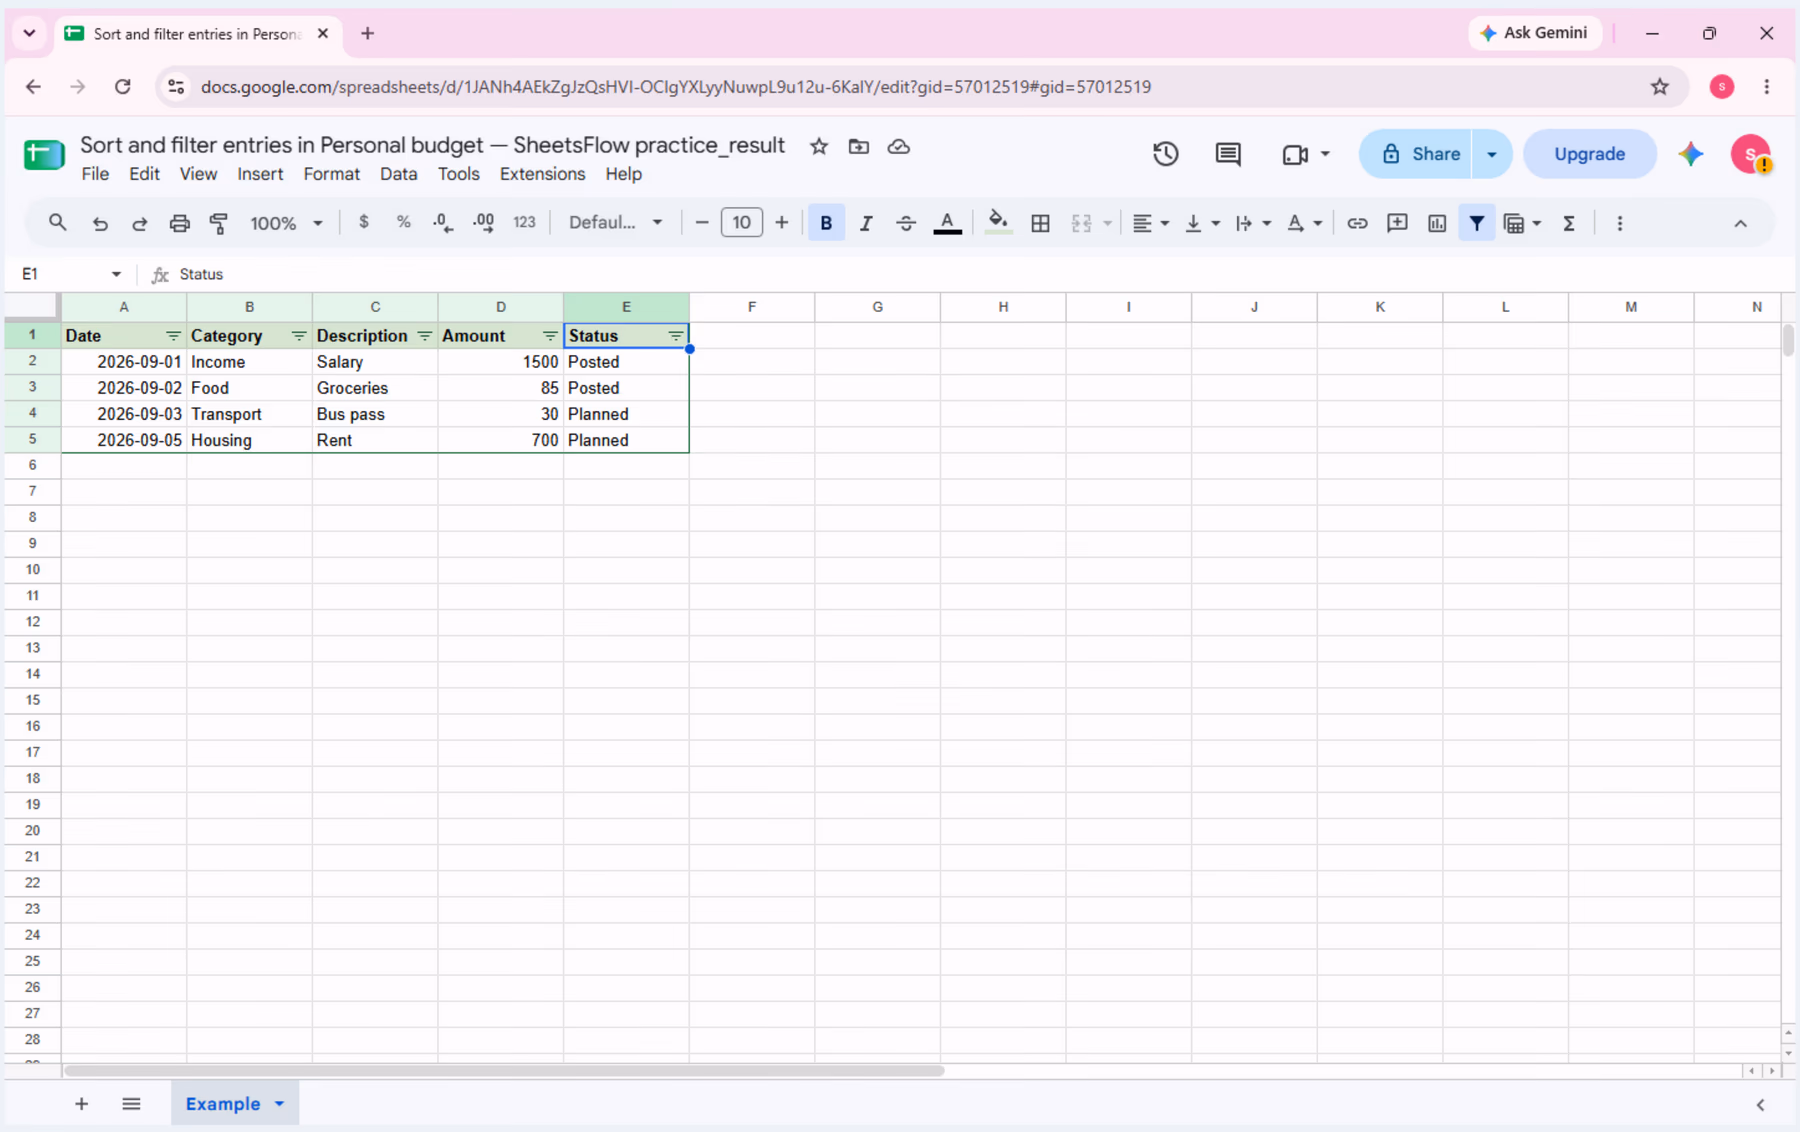Screen dimensions: 1800x1132
Task: Open the functions sigma icon
Action: [x=1569, y=223]
